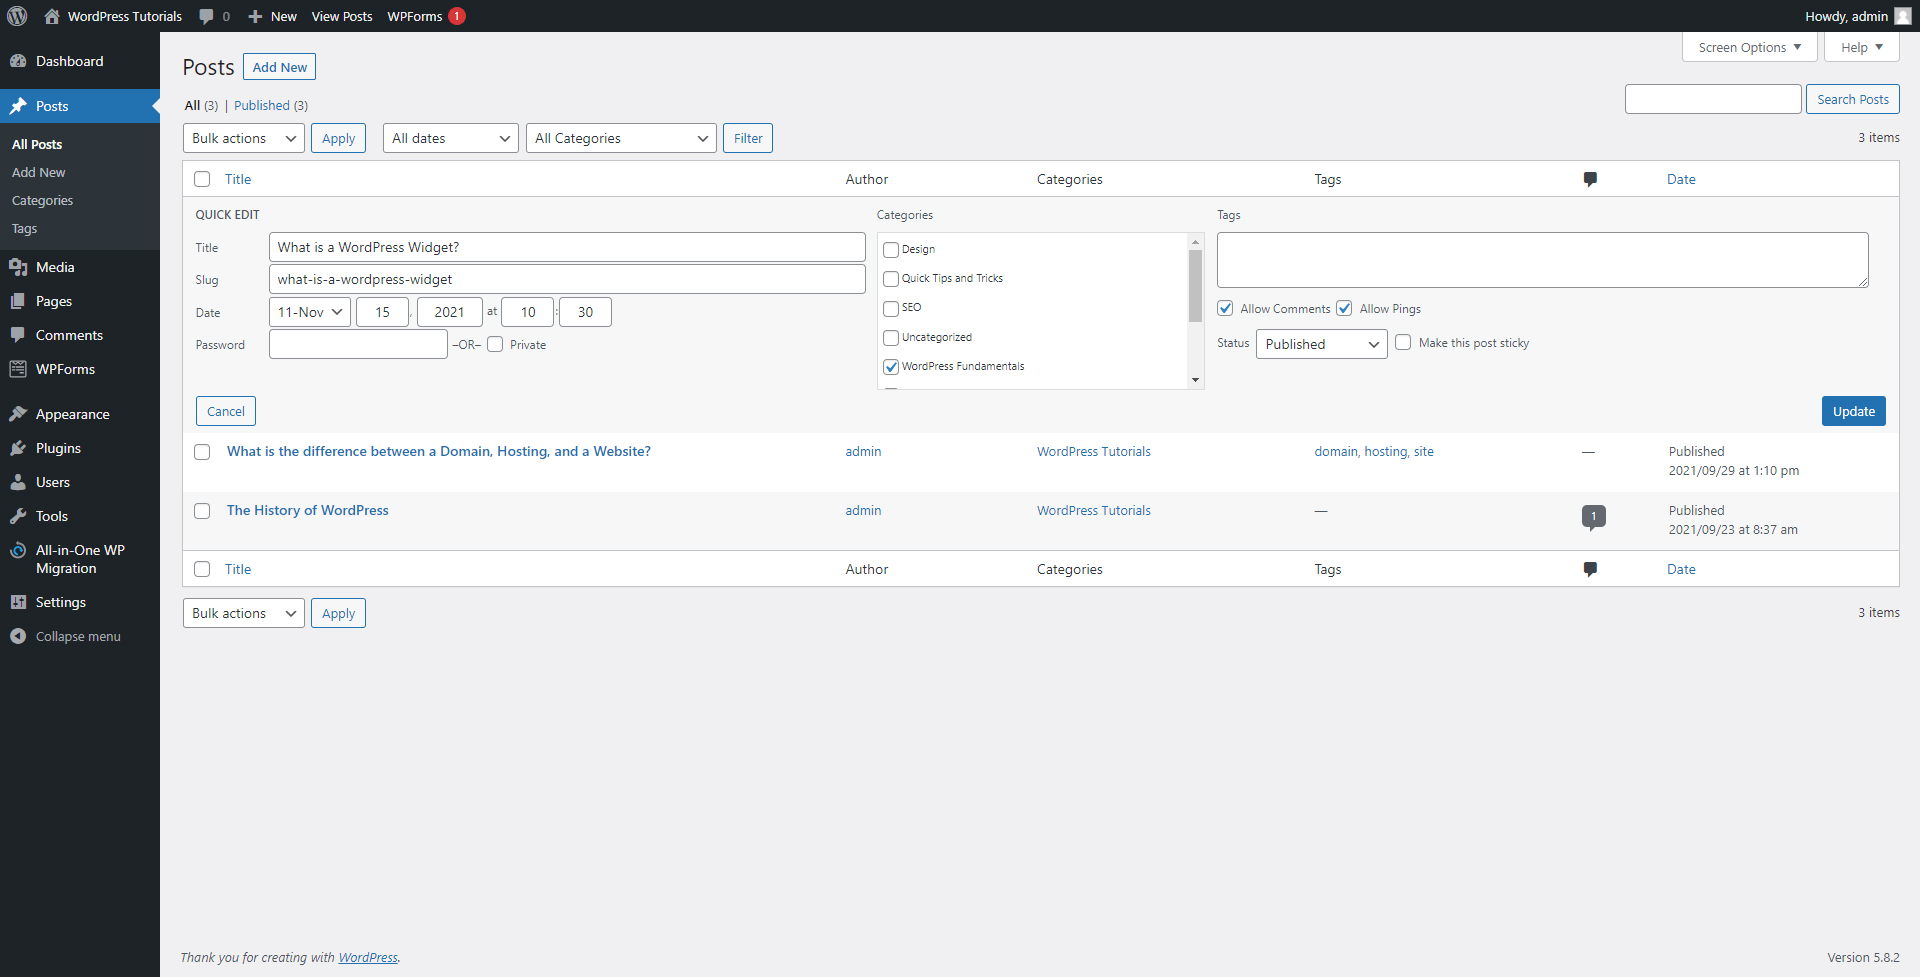
Task: Click the Pages icon in sidebar
Action: click(x=18, y=301)
